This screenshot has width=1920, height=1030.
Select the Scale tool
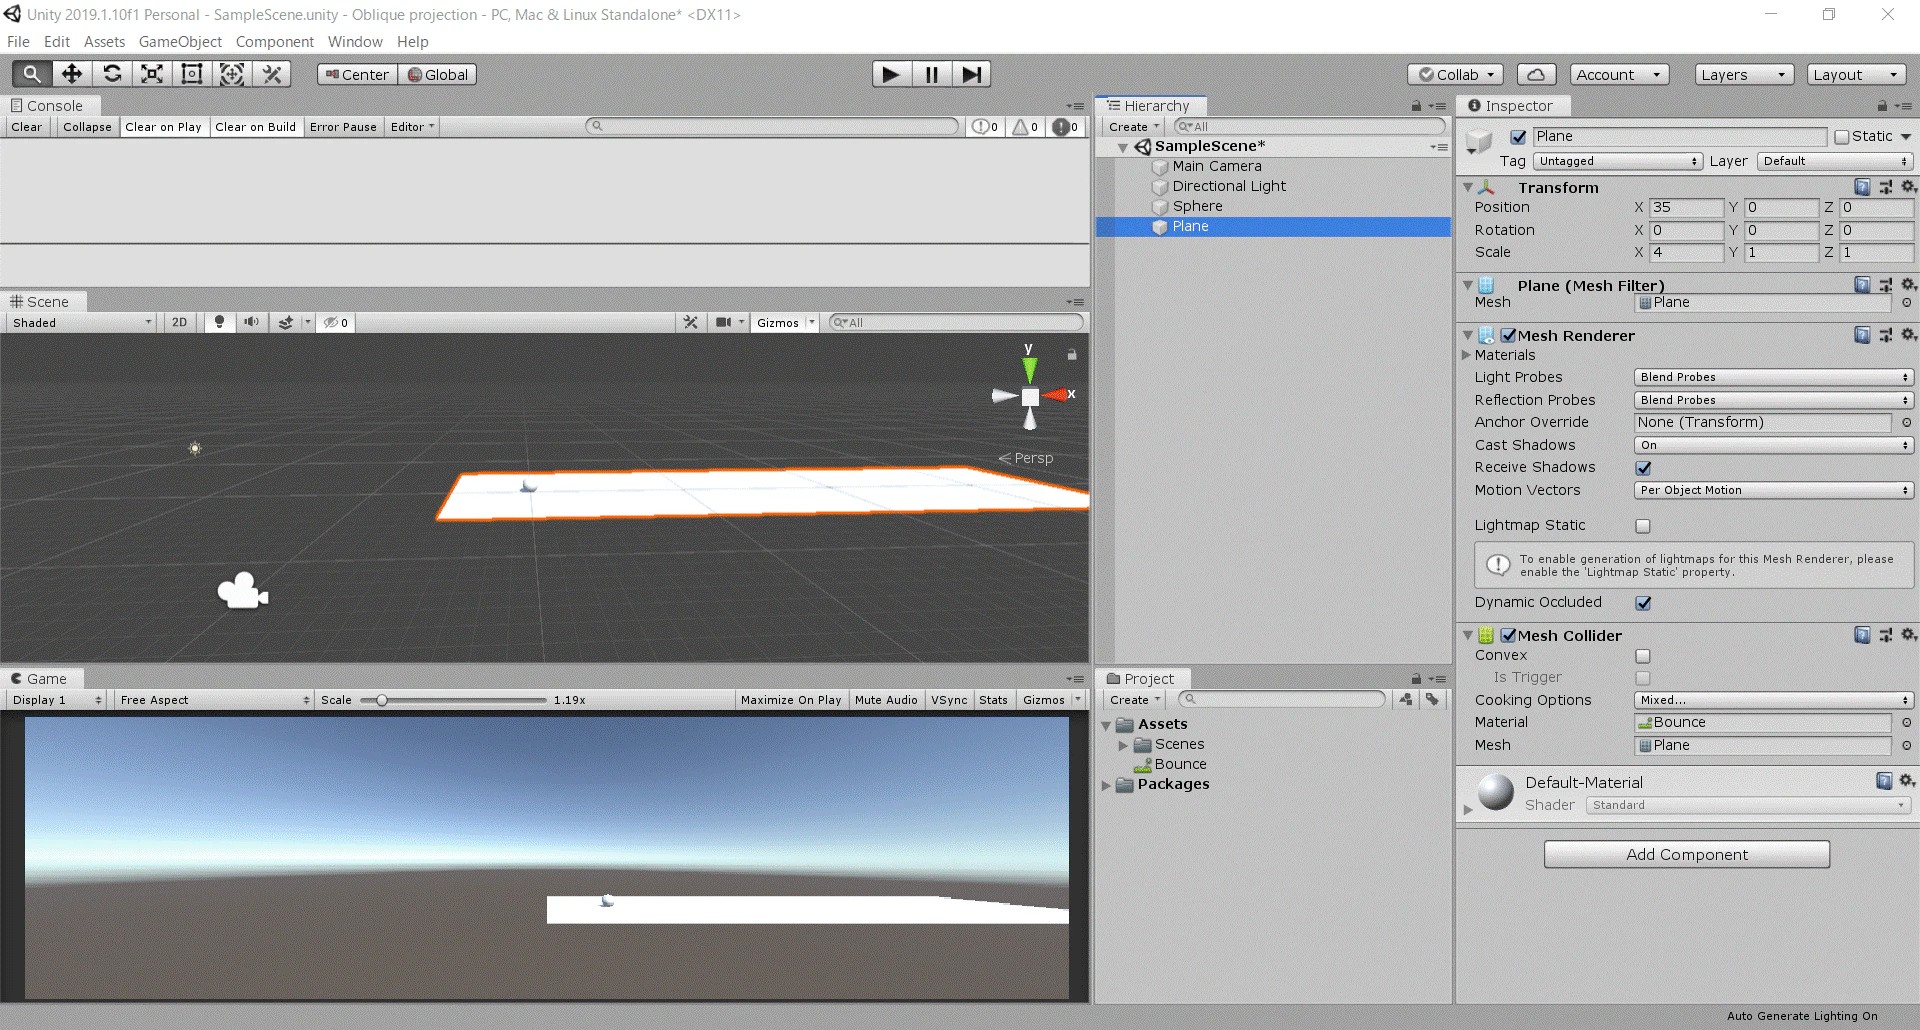152,74
